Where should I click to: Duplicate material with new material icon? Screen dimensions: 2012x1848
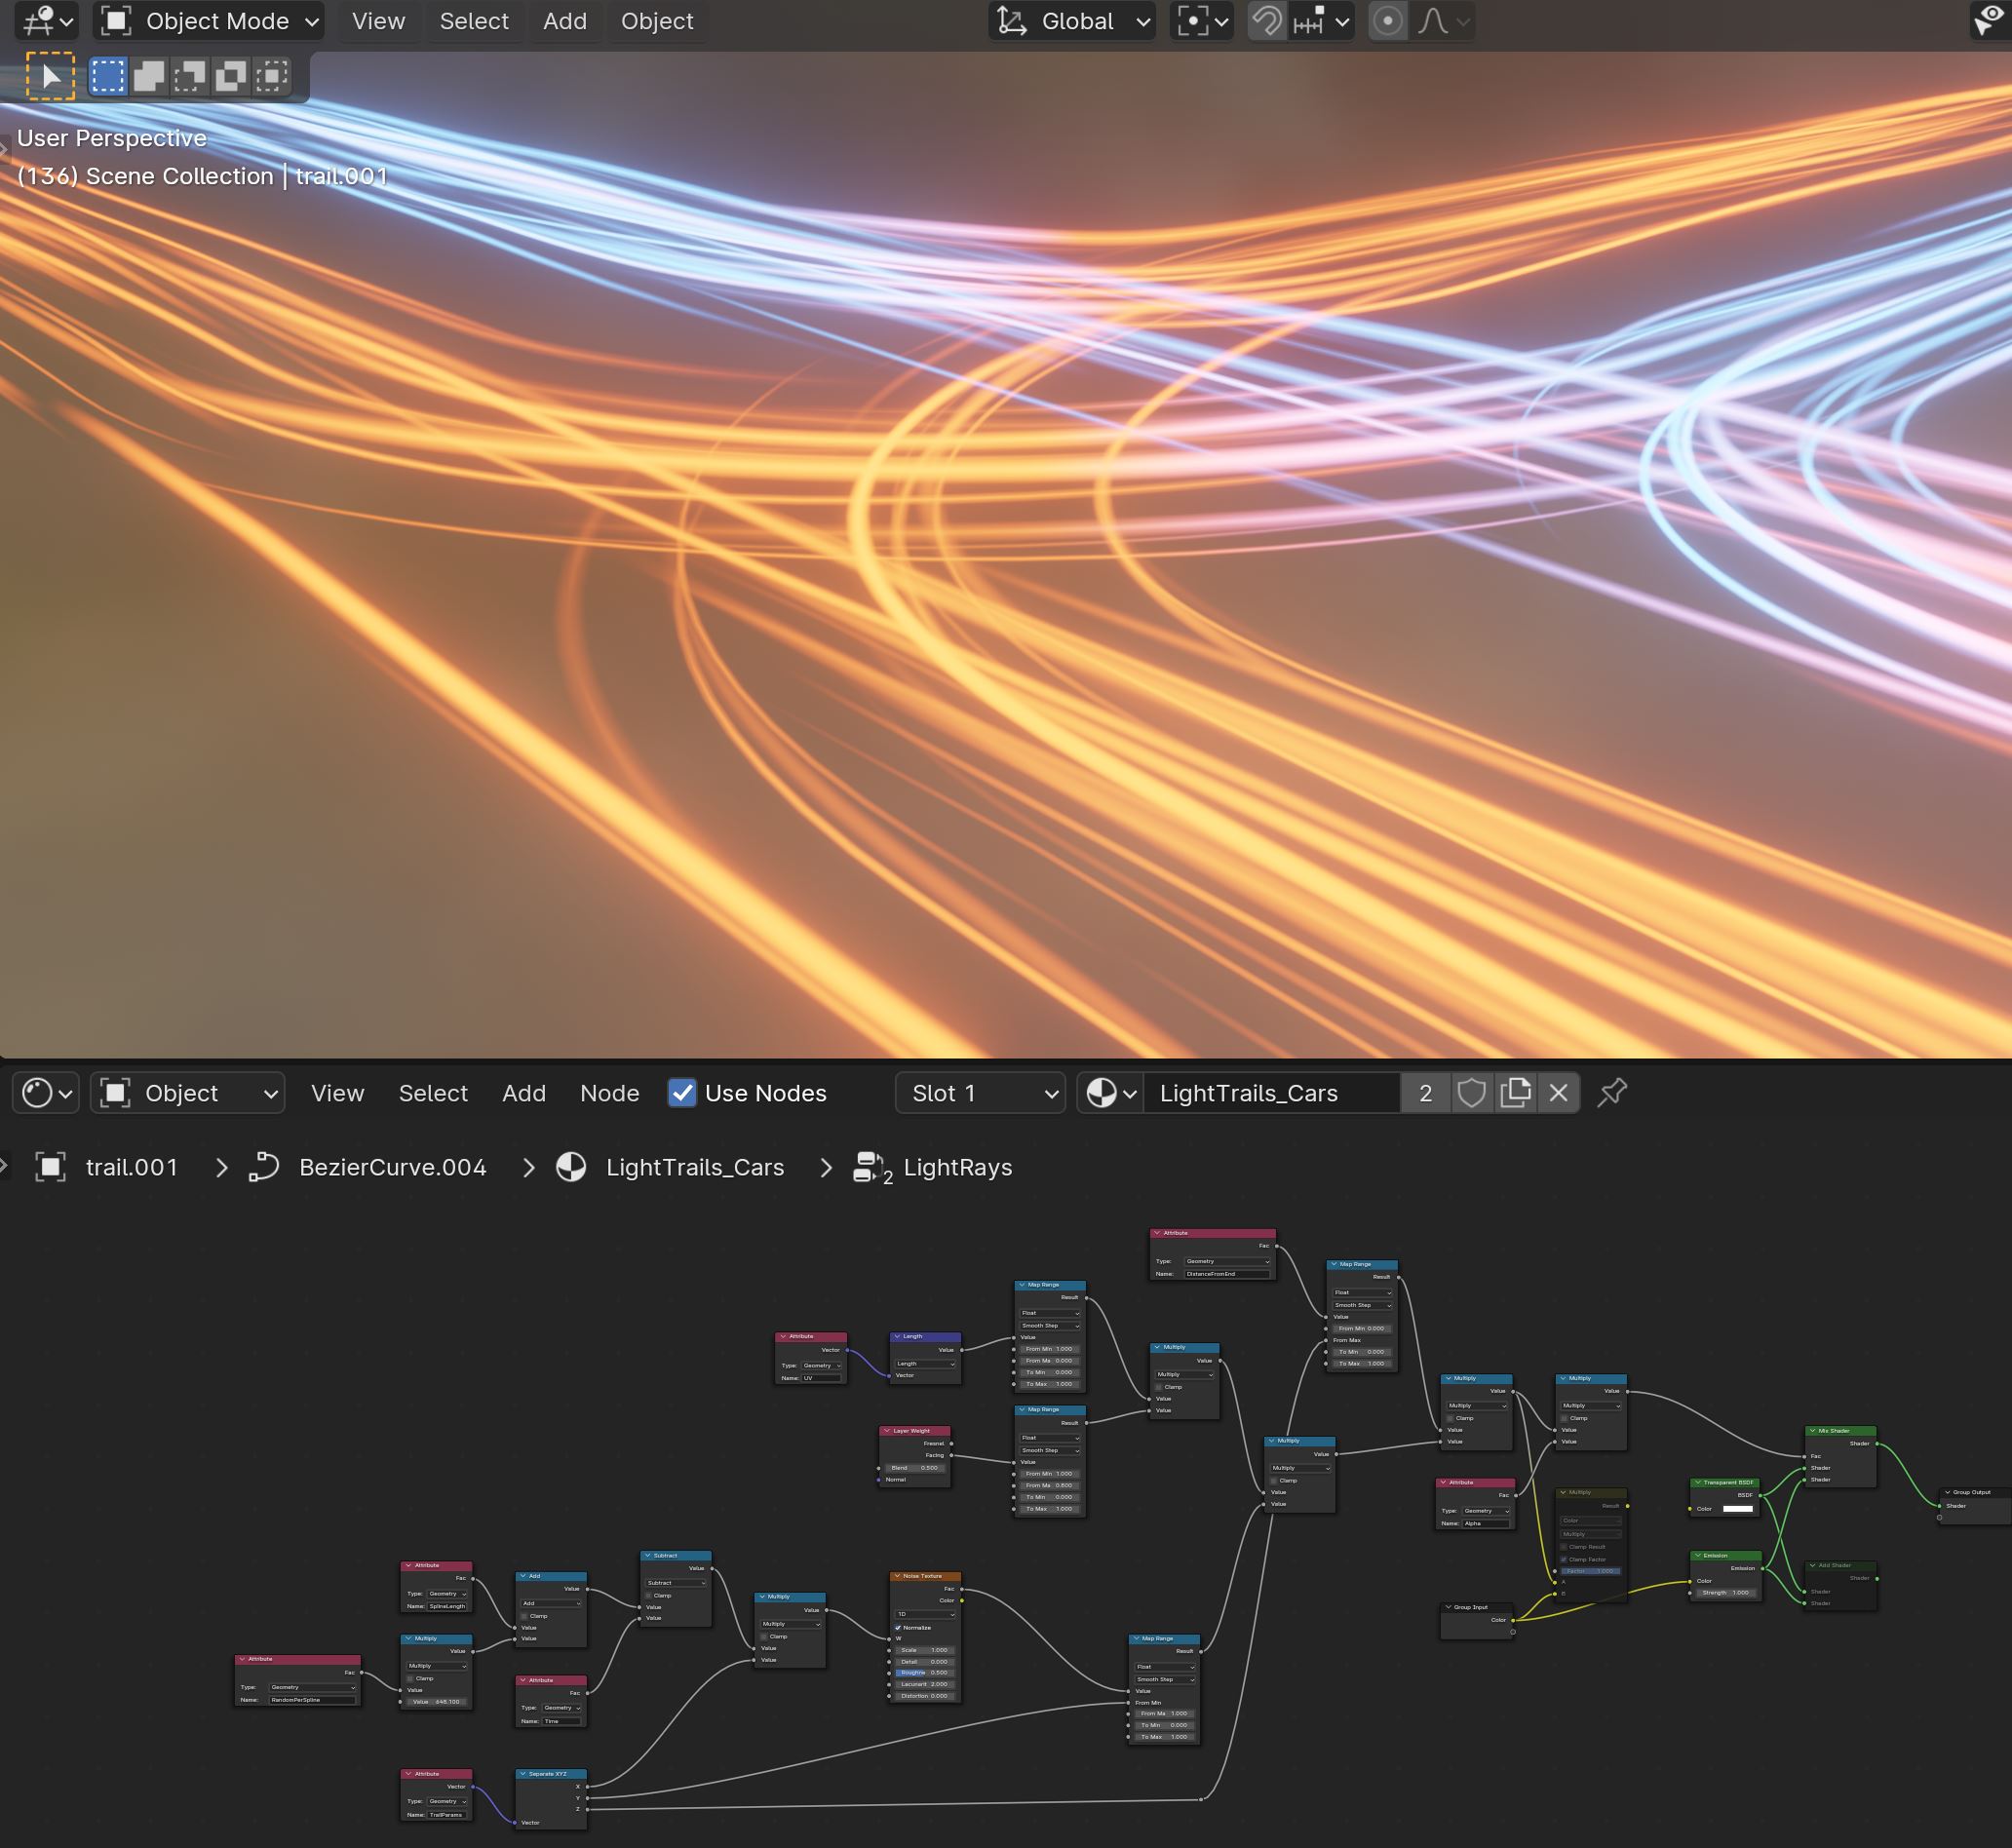coord(1515,1093)
